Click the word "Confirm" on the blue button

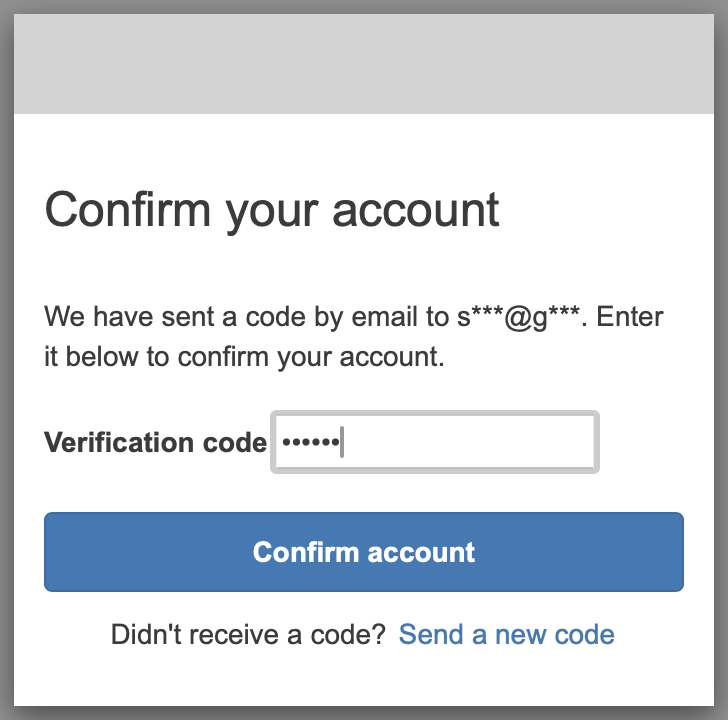coord(306,552)
